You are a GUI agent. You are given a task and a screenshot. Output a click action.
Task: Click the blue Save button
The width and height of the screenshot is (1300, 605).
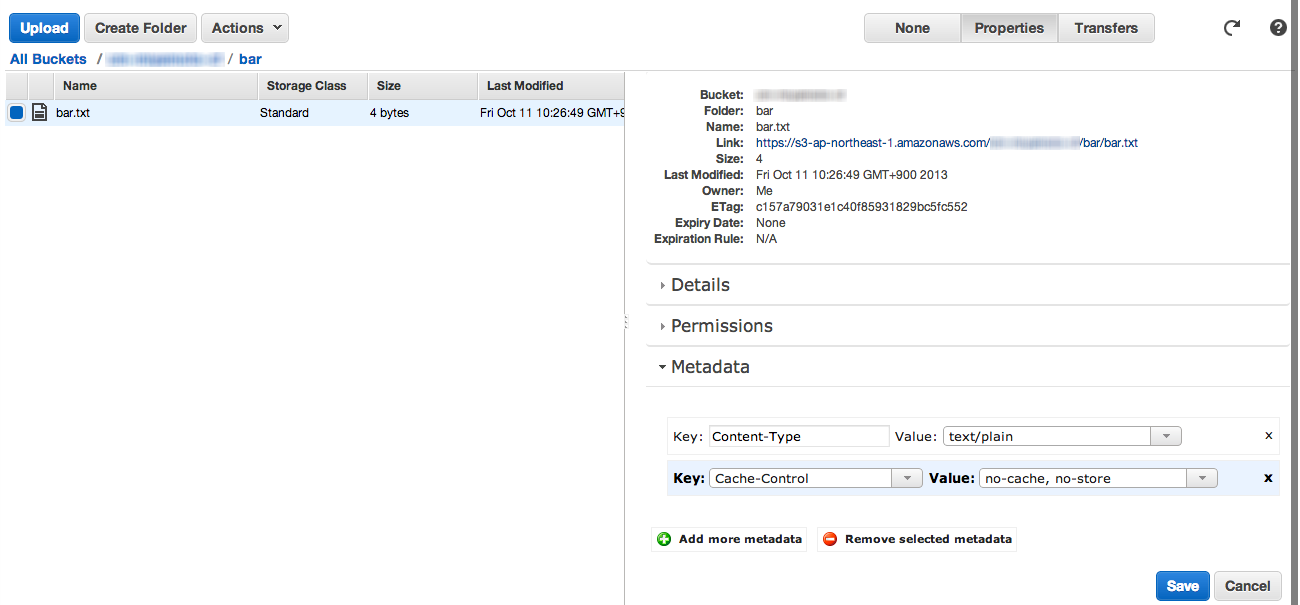(x=1182, y=586)
